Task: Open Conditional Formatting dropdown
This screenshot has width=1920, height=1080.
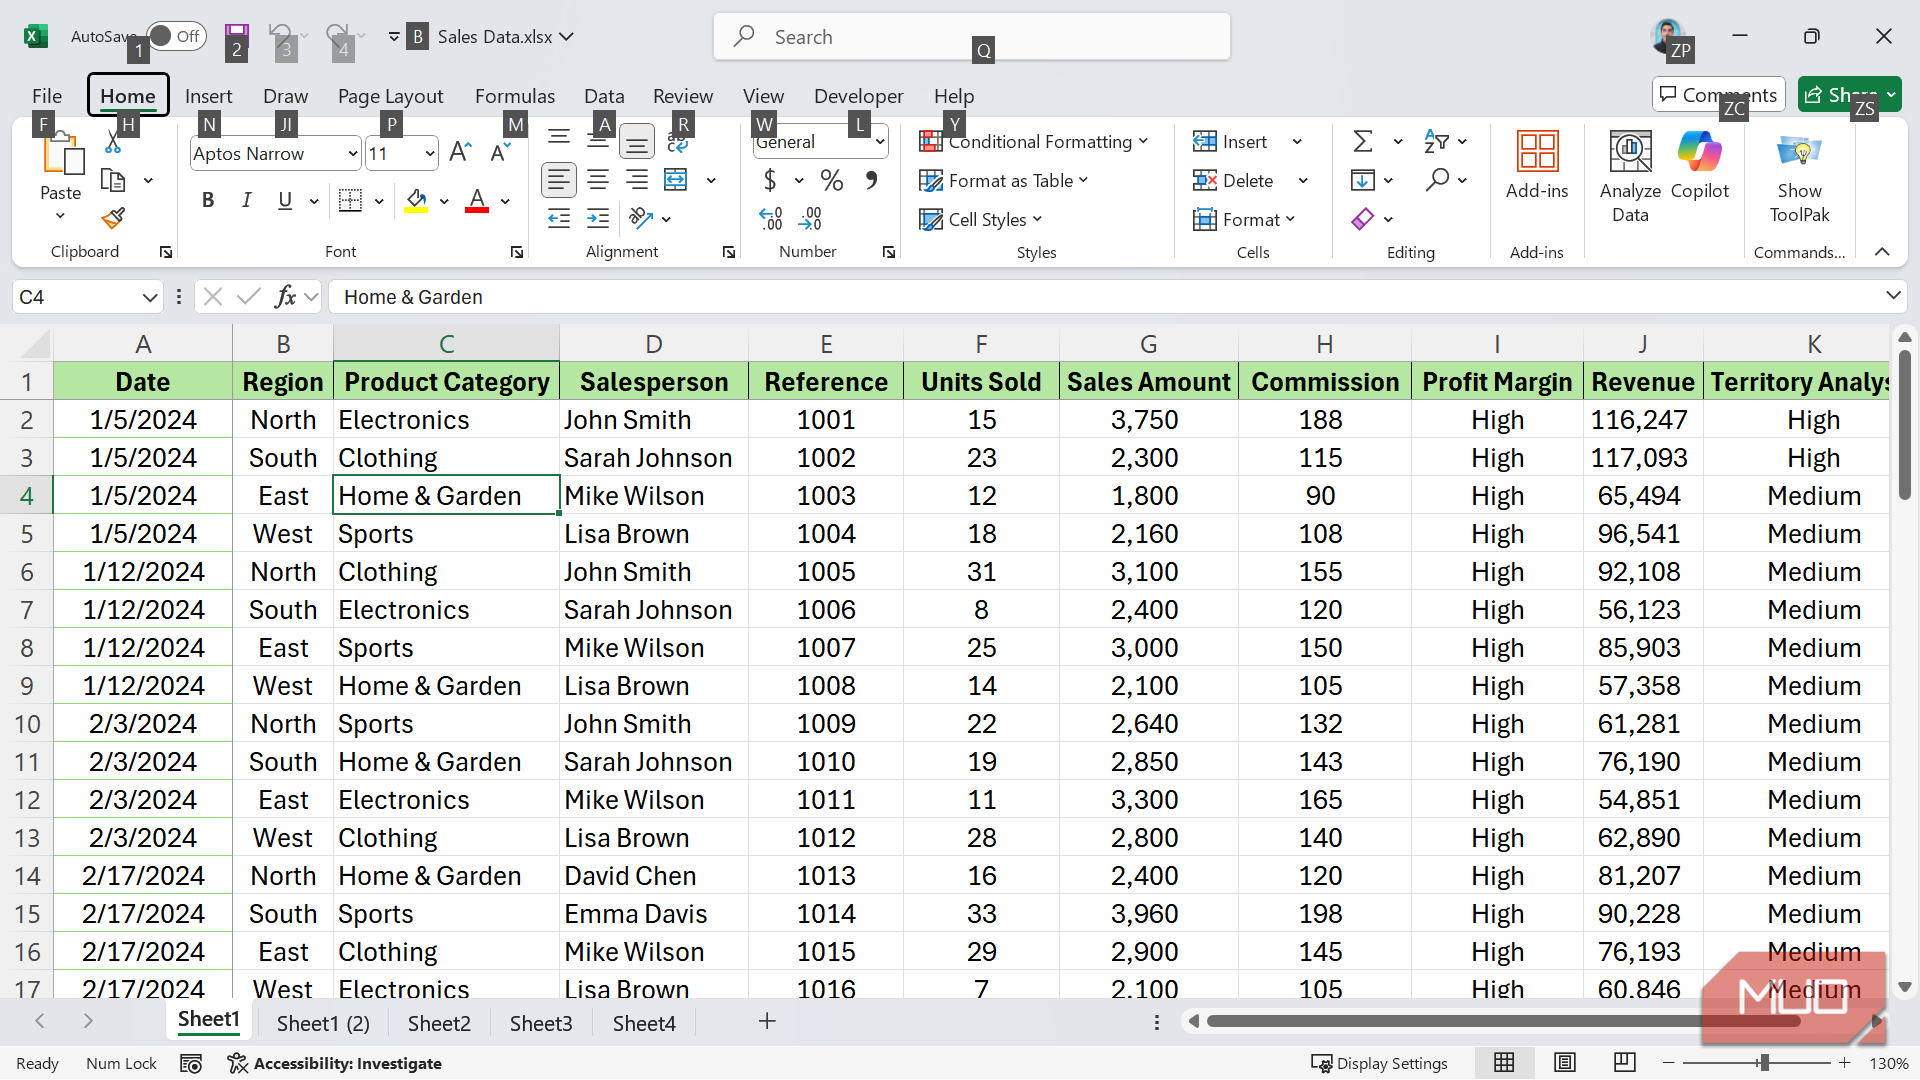Action: pos(1034,142)
